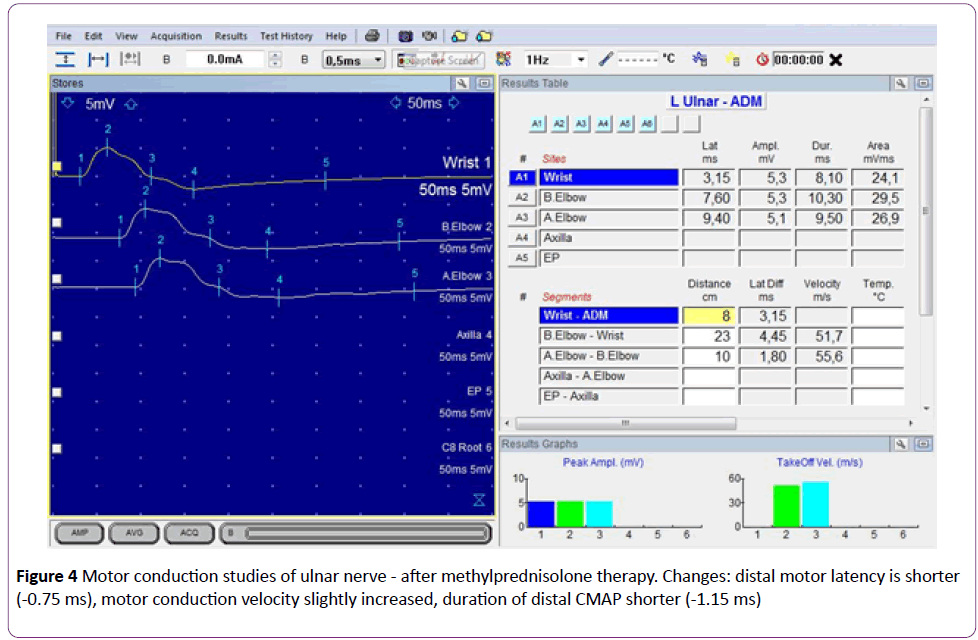The height and width of the screenshot is (640, 978).
Task: Open the Acquisition menu
Action: (x=176, y=36)
